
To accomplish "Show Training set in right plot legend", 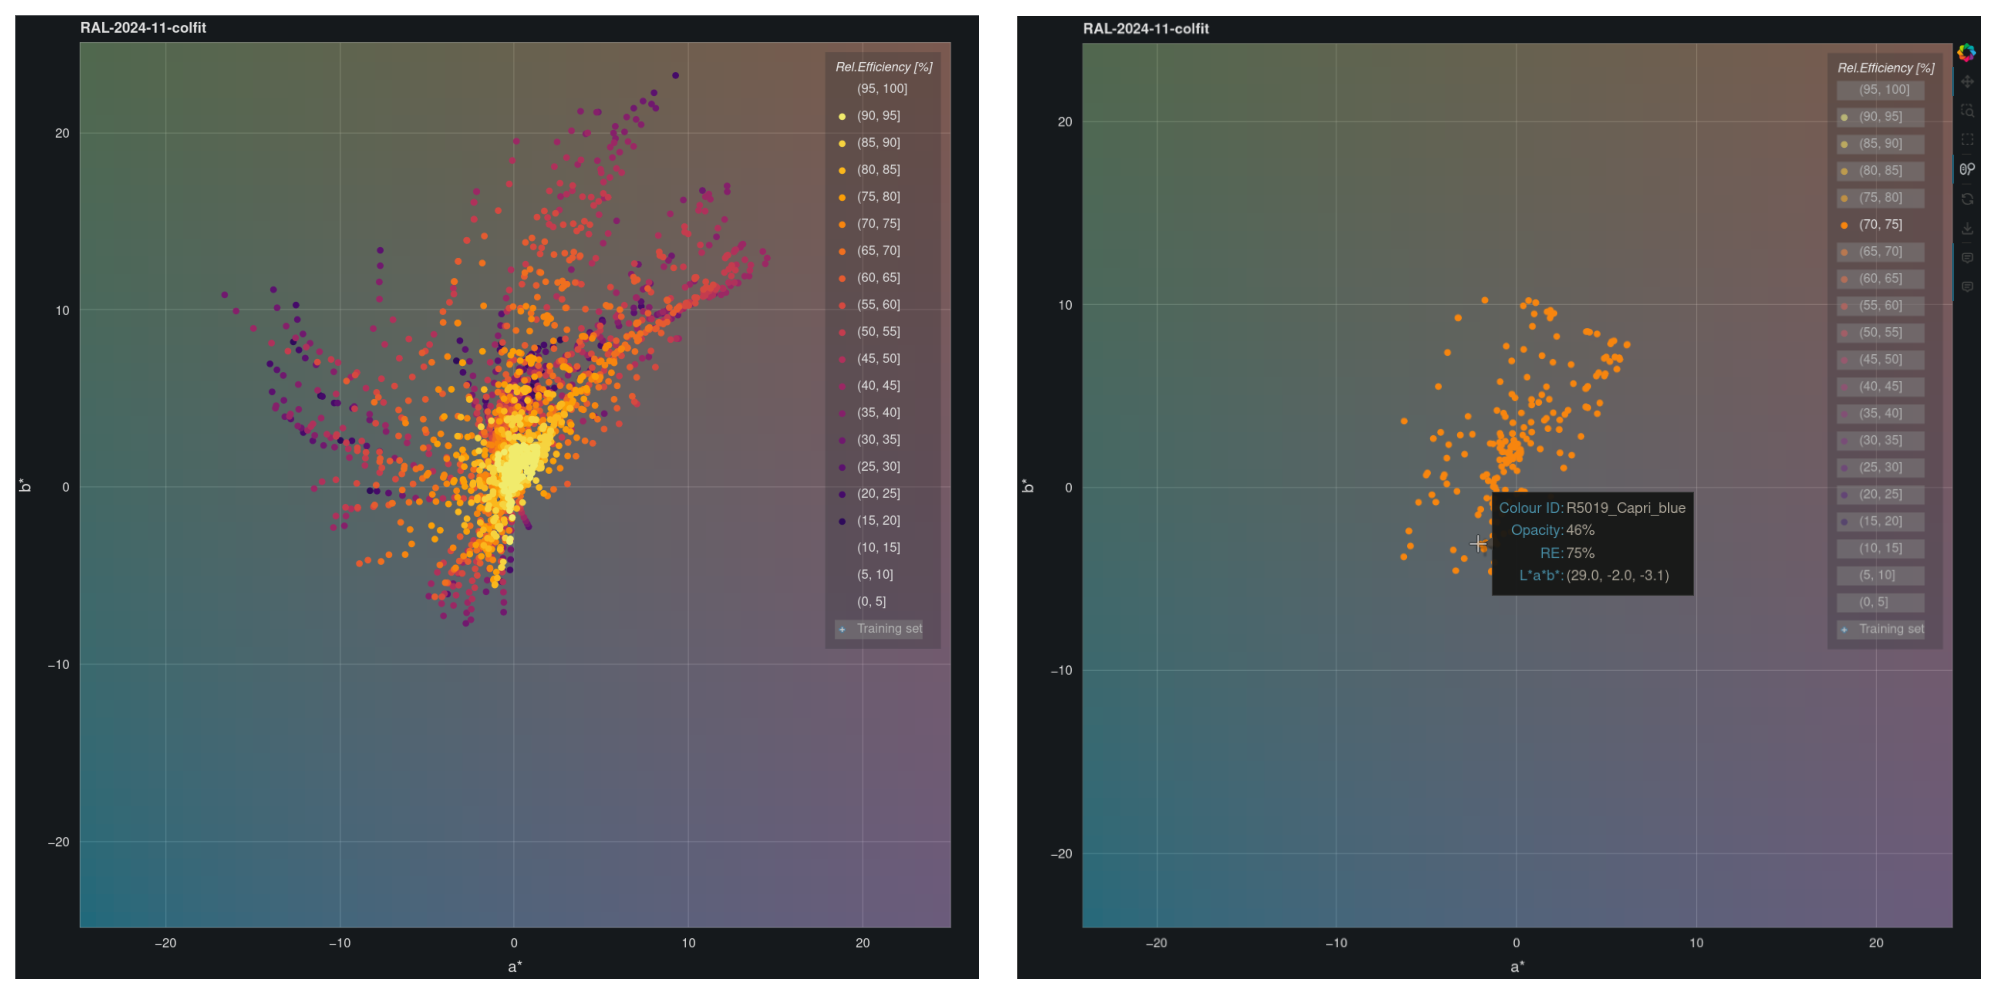I will [1881, 629].
